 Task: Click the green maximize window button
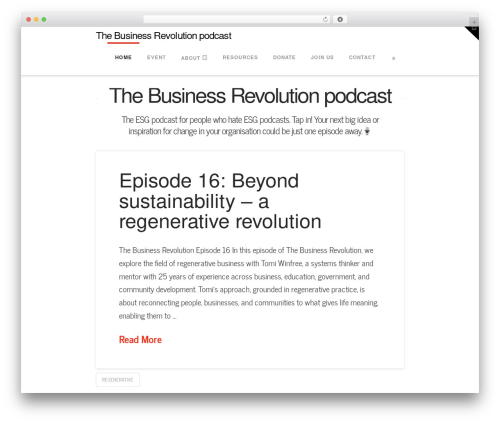tap(44, 19)
